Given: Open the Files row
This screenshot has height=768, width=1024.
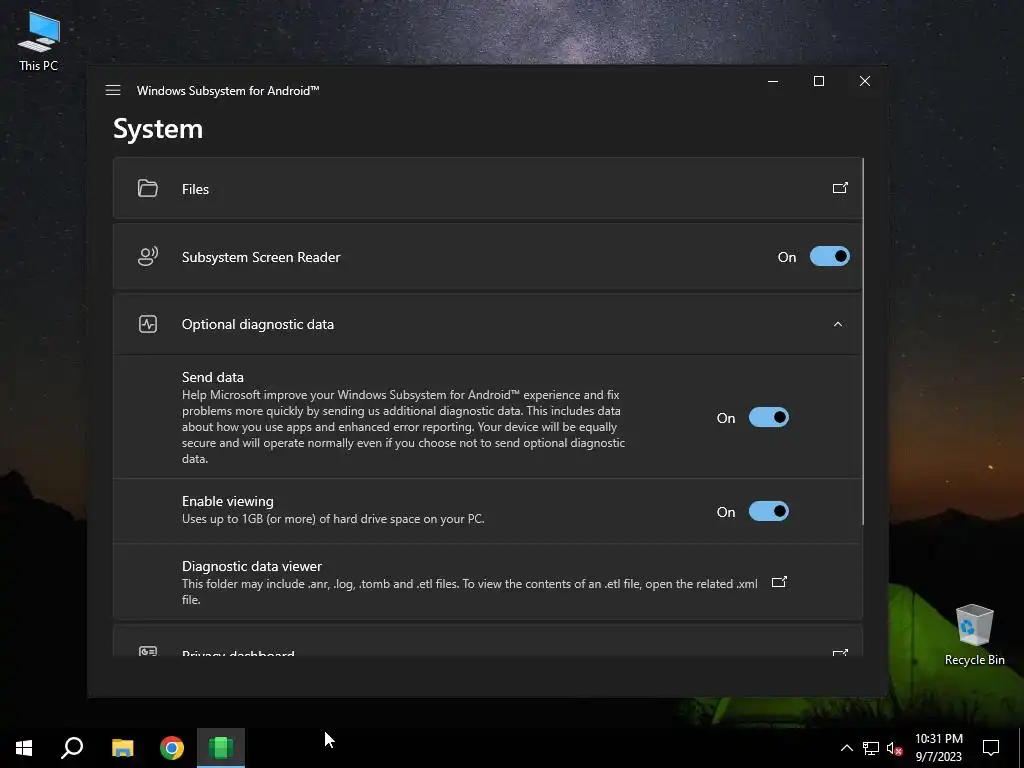Looking at the screenshot, I should point(488,188).
